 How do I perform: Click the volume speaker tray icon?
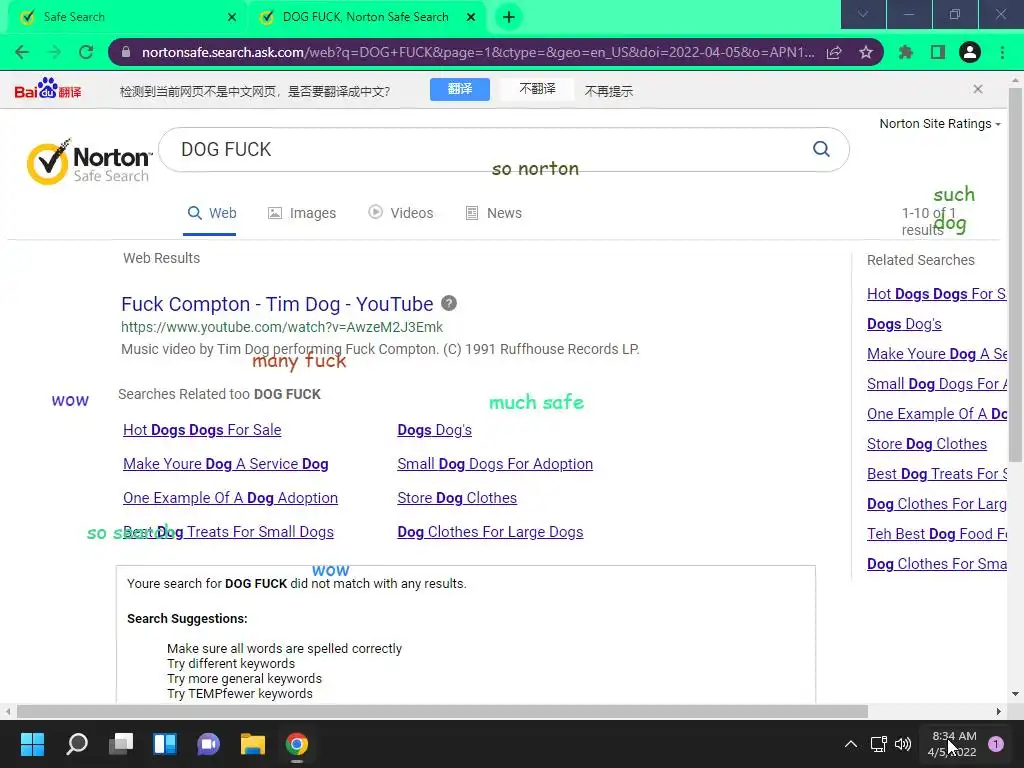coord(903,744)
